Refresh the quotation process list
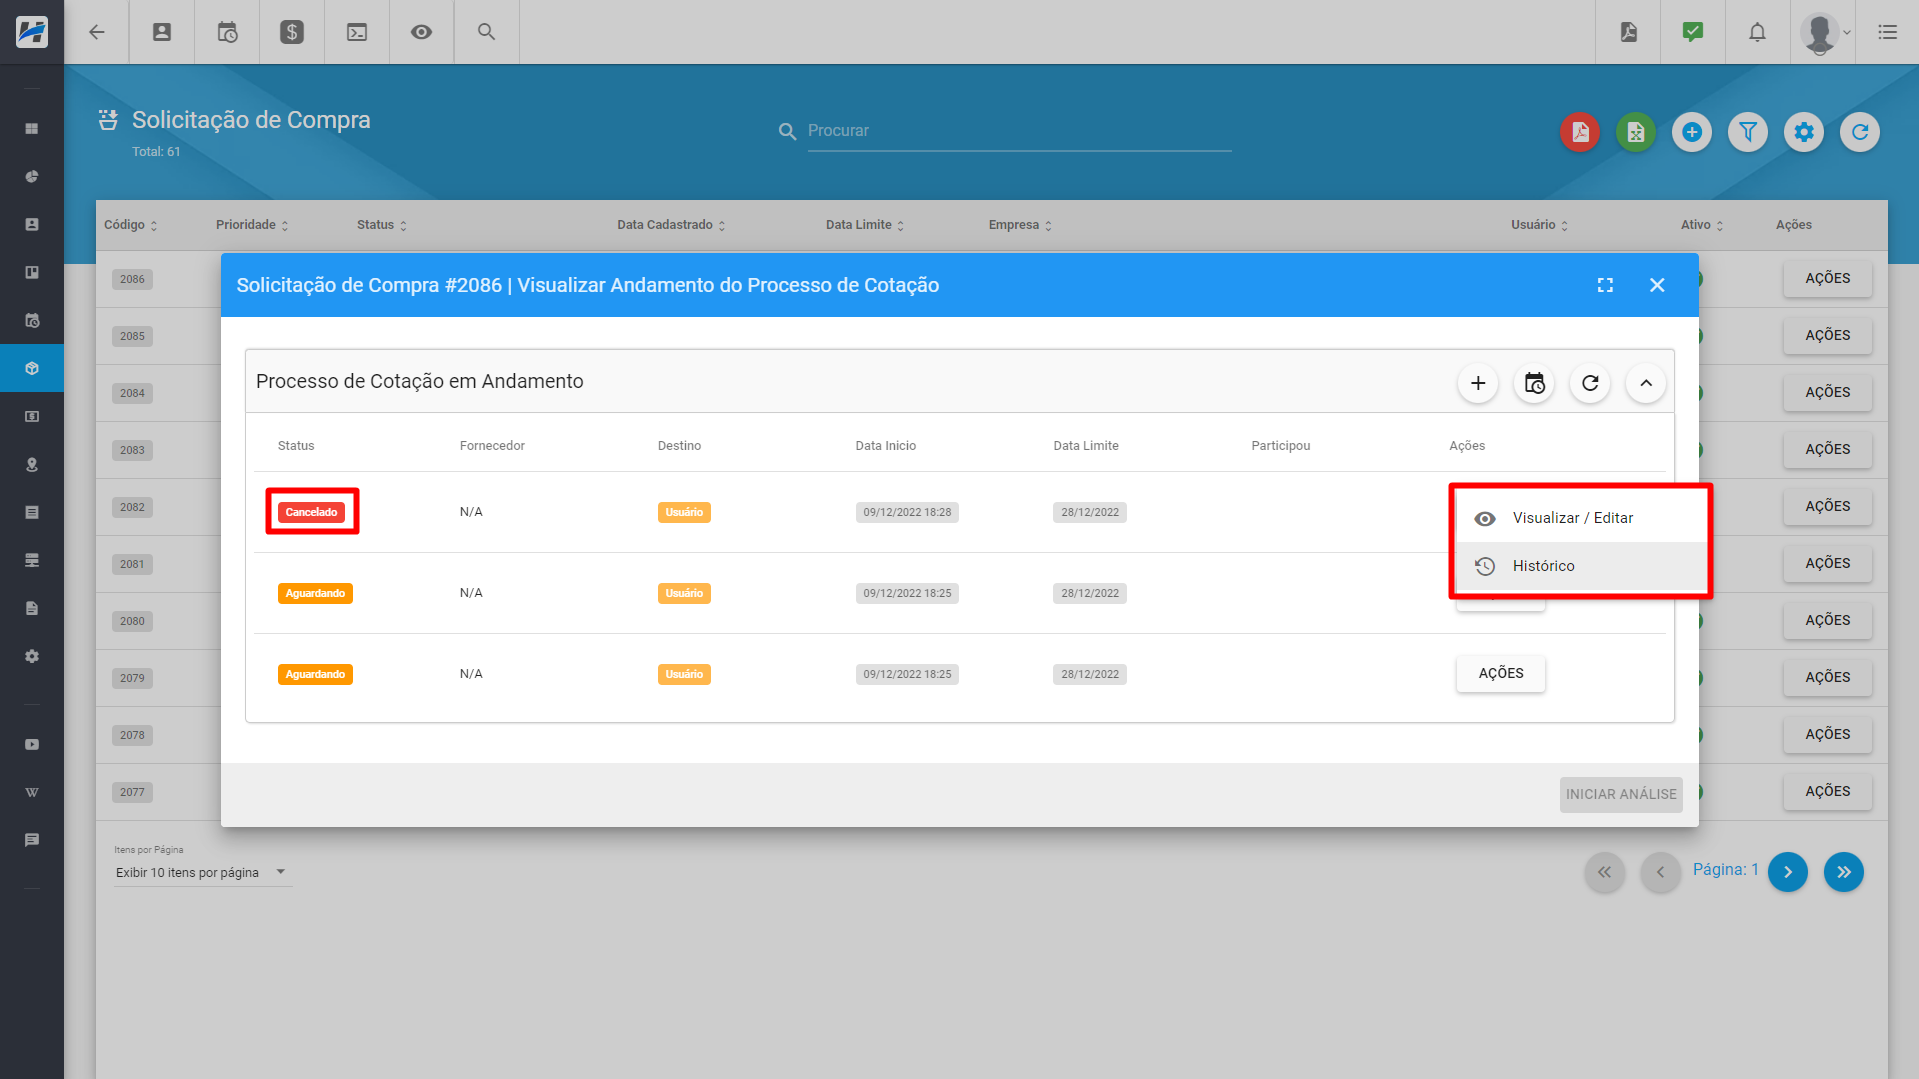 1589,383
